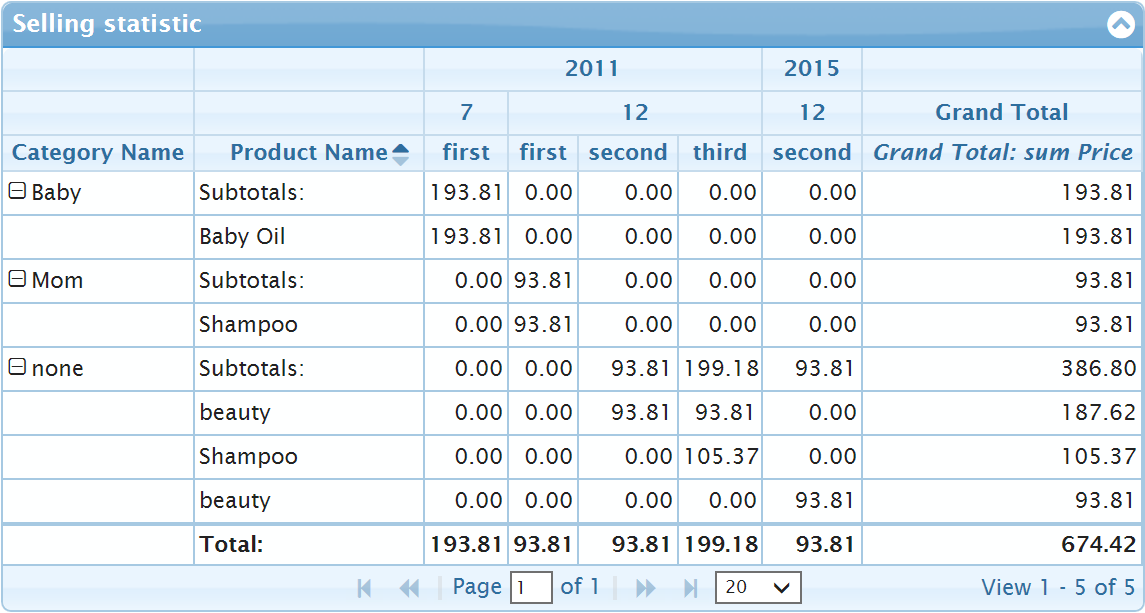Click the Mom category name
This screenshot has width=1145, height=613.
pyautogui.click(x=57, y=281)
